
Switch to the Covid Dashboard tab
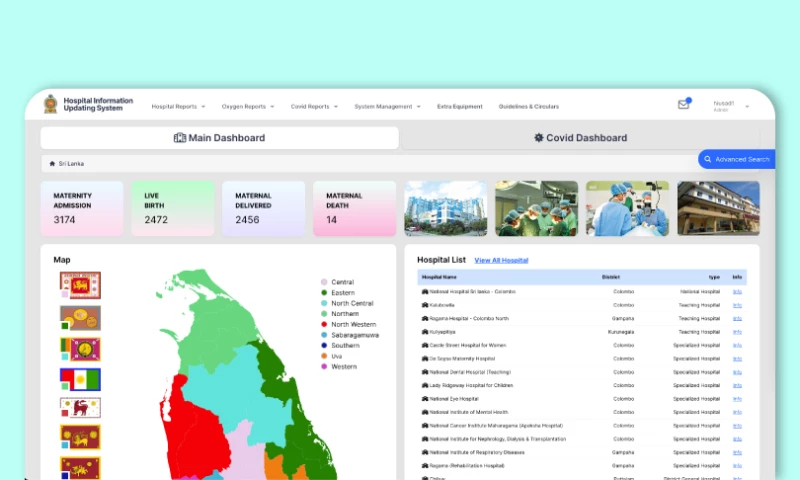point(580,138)
